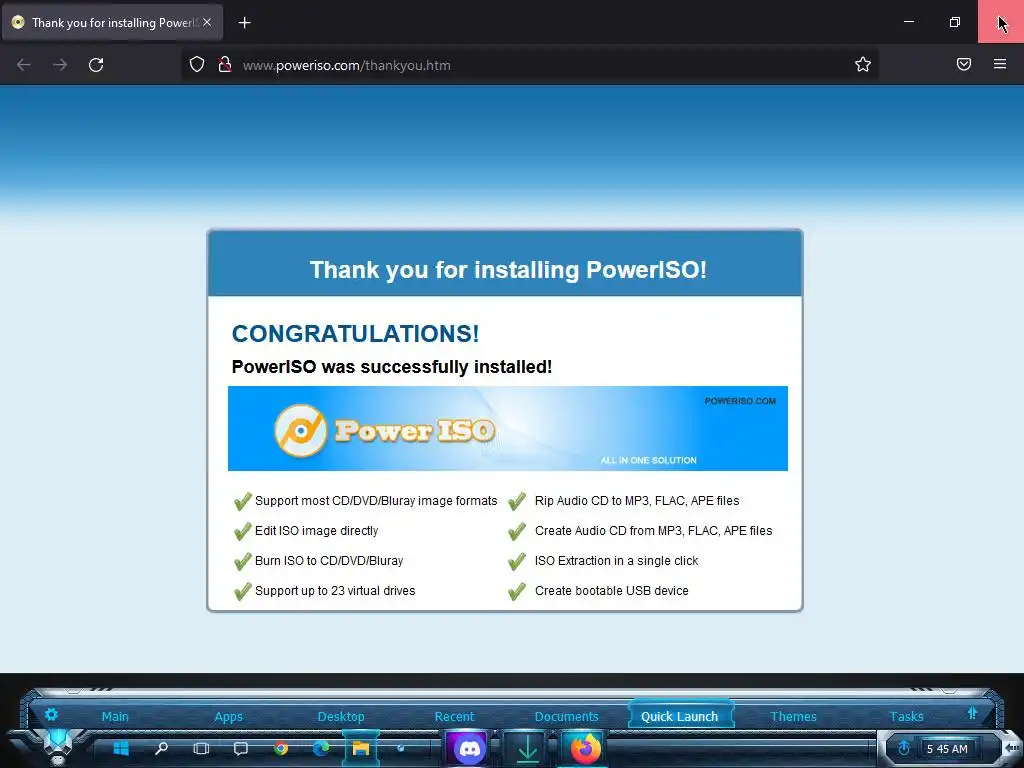This screenshot has width=1024, height=768.
Task: Click the PowerISO banner image
Action: 507,428
